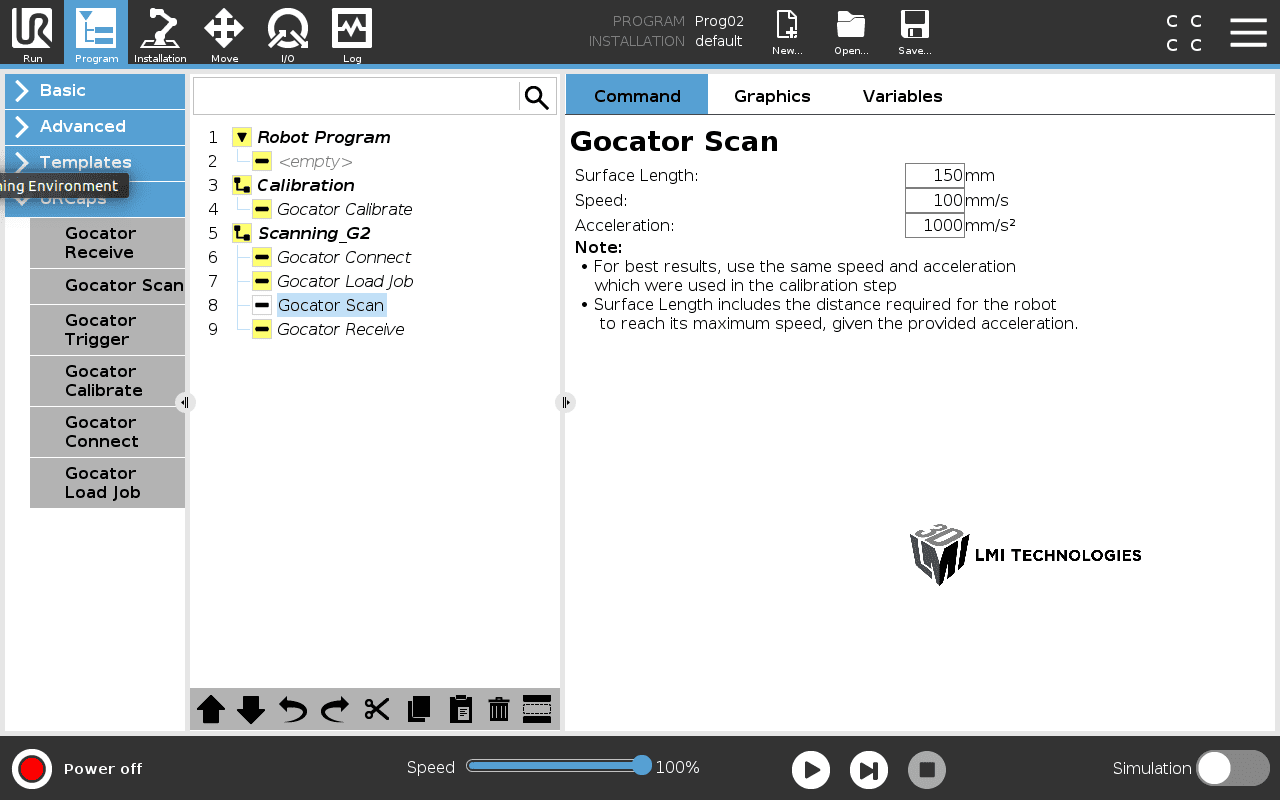1280x800 pixels.
Task: Select the Calibration node in tree
Action: 305,185
